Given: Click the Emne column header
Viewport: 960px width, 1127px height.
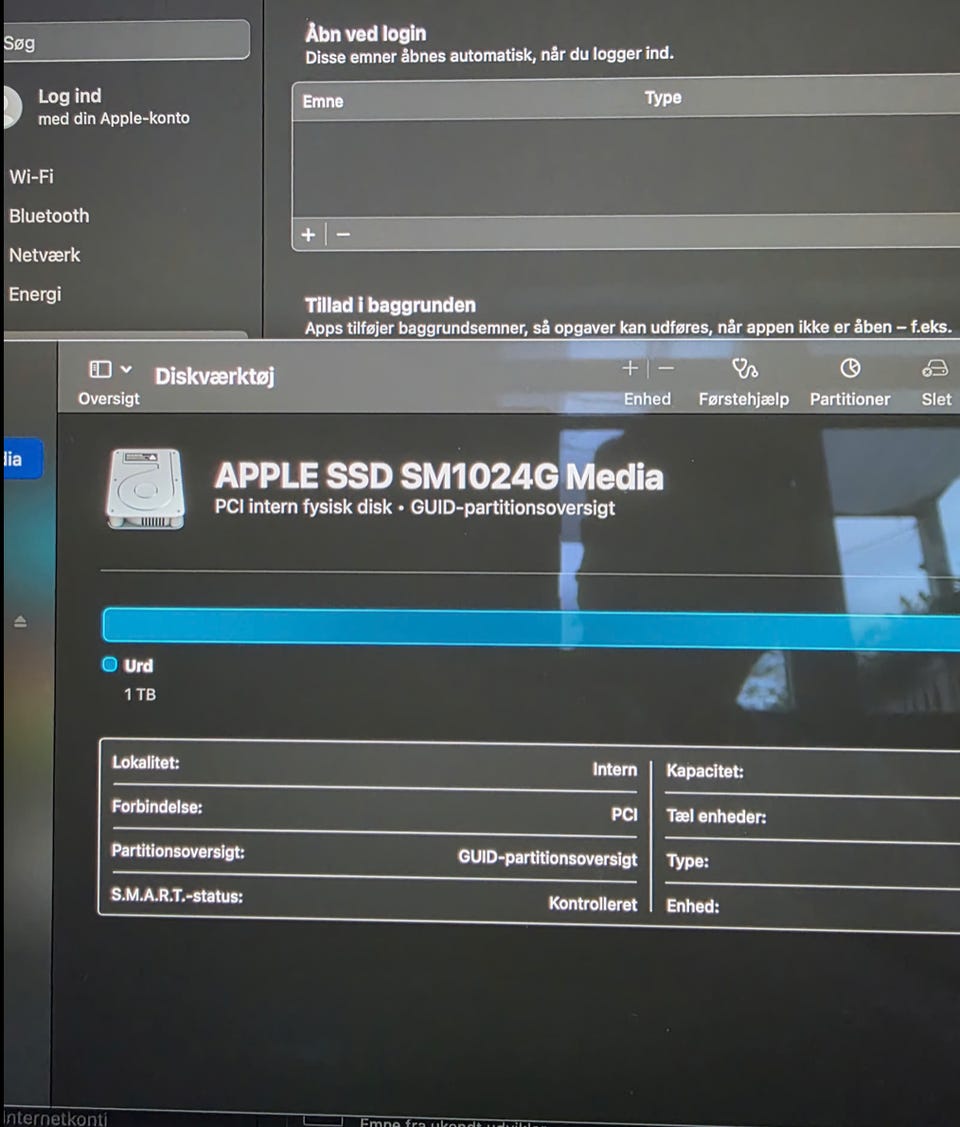Looking at the screenshot, I should click(323, 101).
